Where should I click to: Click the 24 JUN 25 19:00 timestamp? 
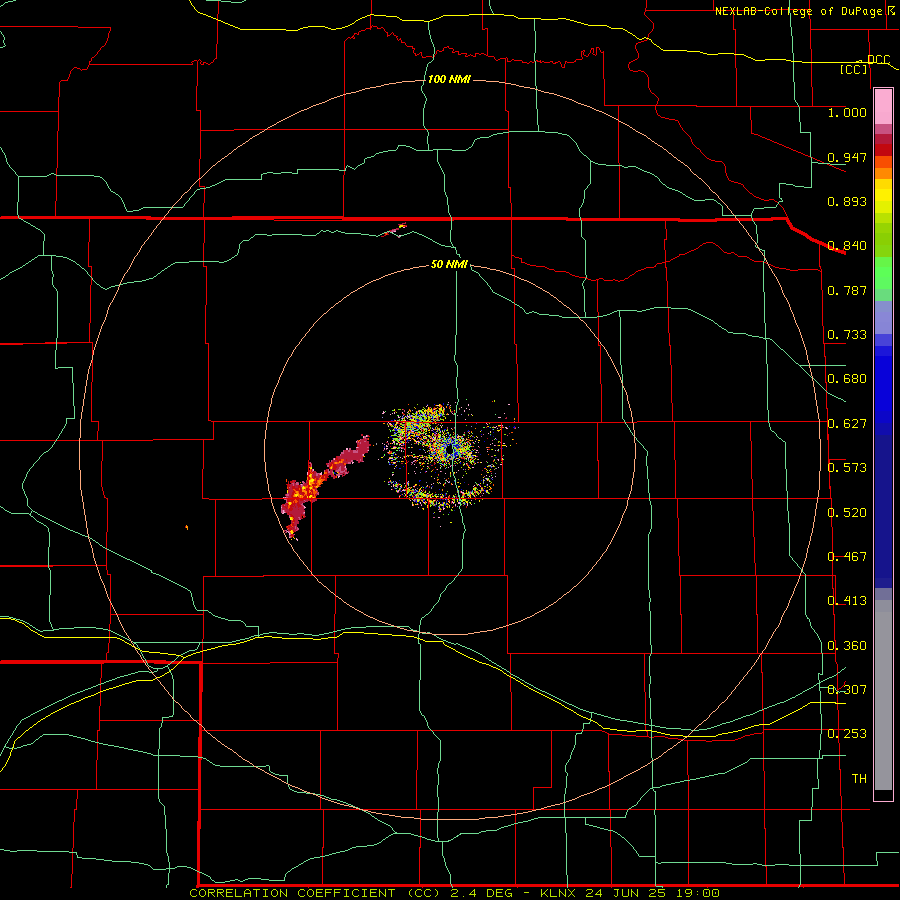click(653, 893)
